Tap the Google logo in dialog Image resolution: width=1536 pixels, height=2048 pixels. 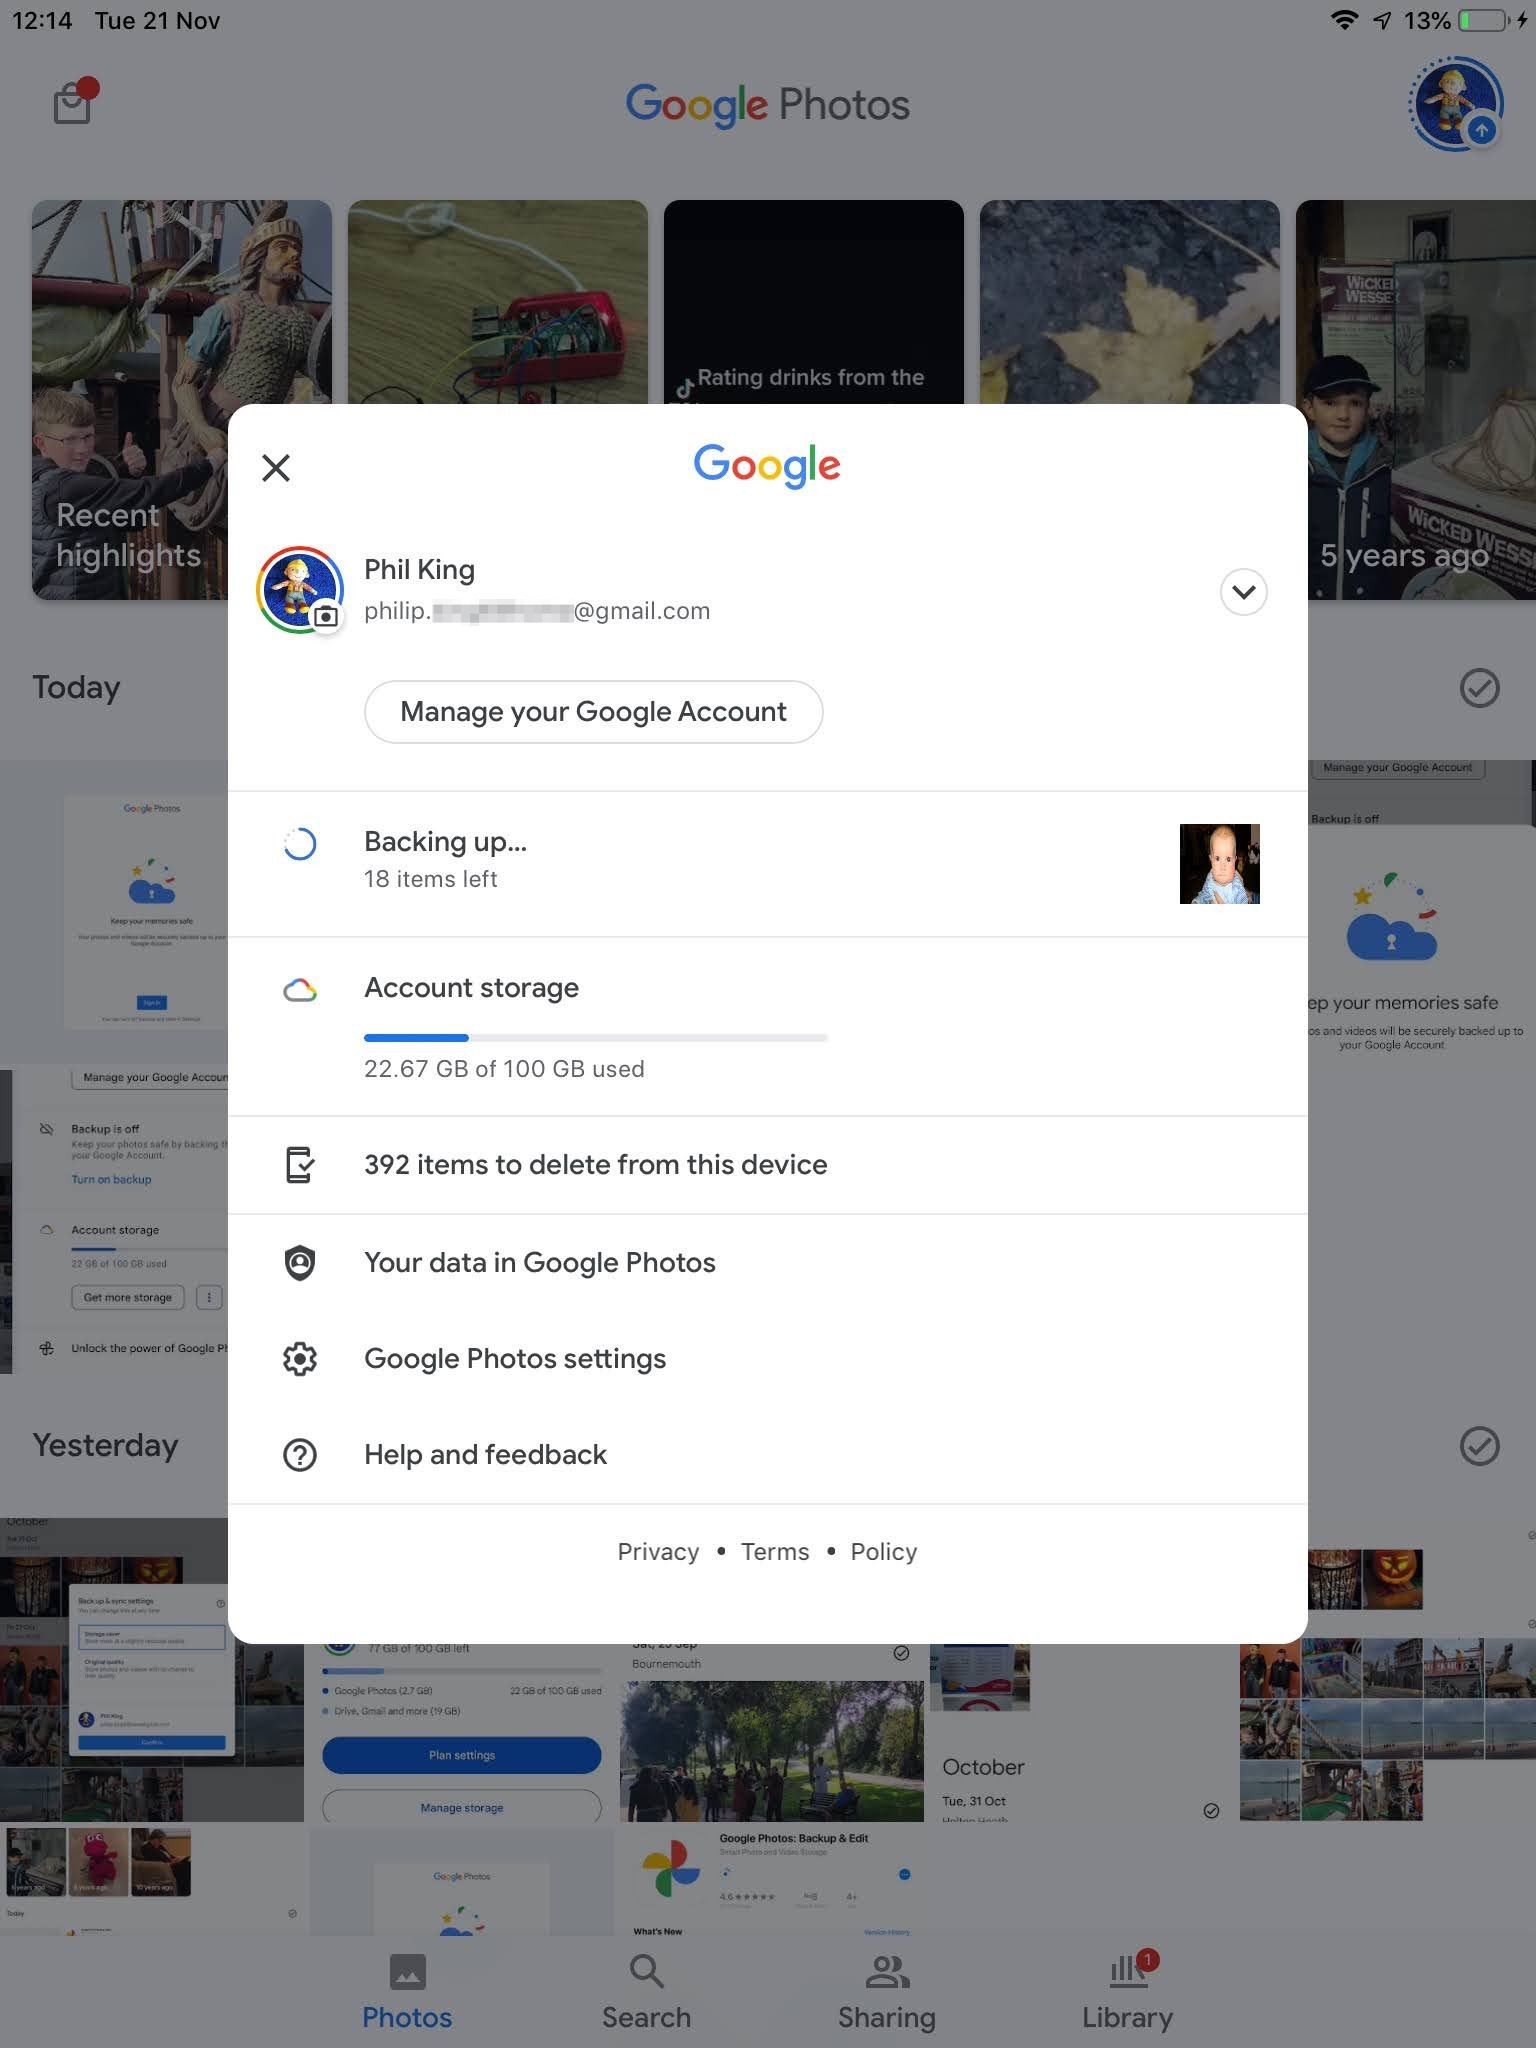[x=767, y=466]
